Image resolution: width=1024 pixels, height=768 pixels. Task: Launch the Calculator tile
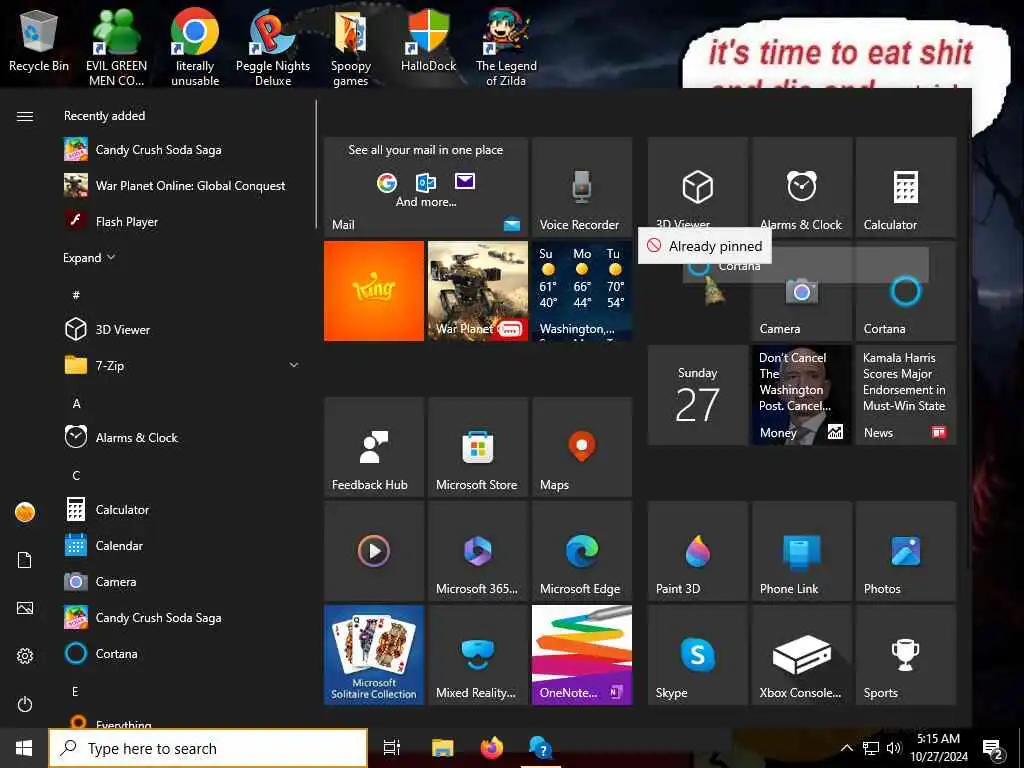tap(905, 187)
